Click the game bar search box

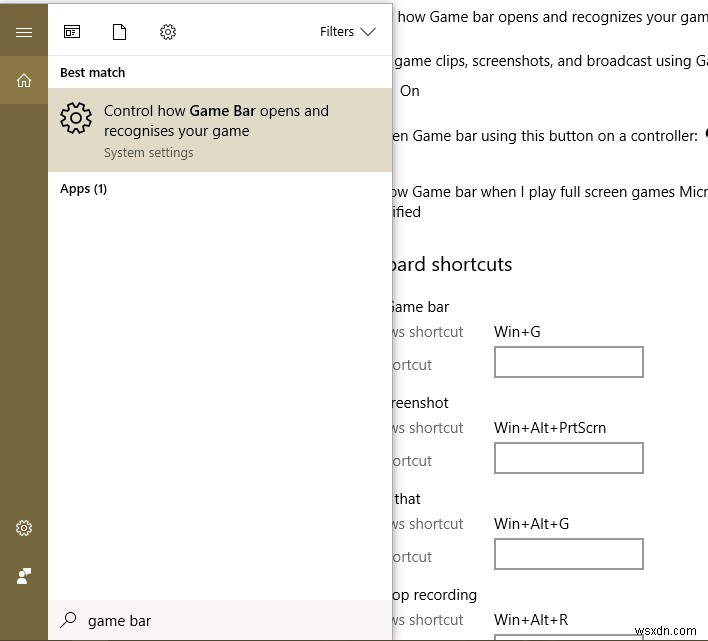pos(220,620)
